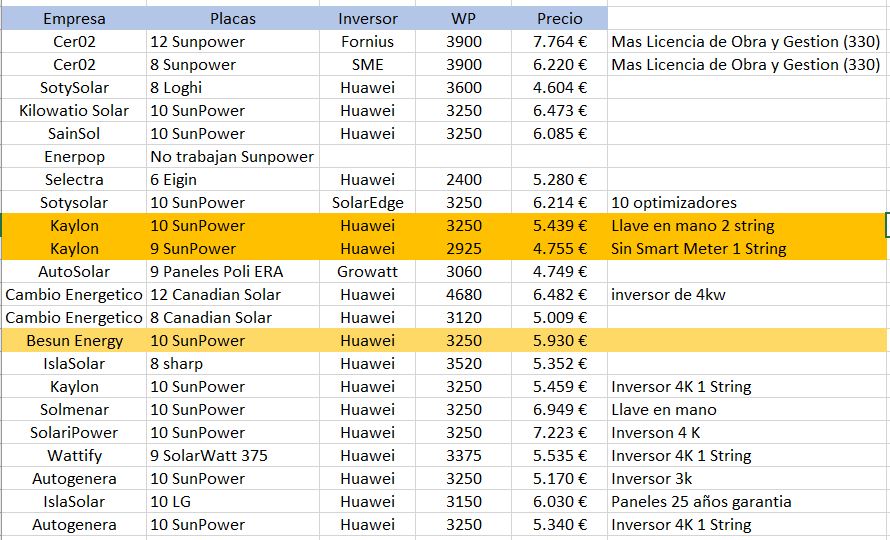This screenshot has height=540, width=890.
Task: Select the WP value 4680
Action: (x=463, y=295)
